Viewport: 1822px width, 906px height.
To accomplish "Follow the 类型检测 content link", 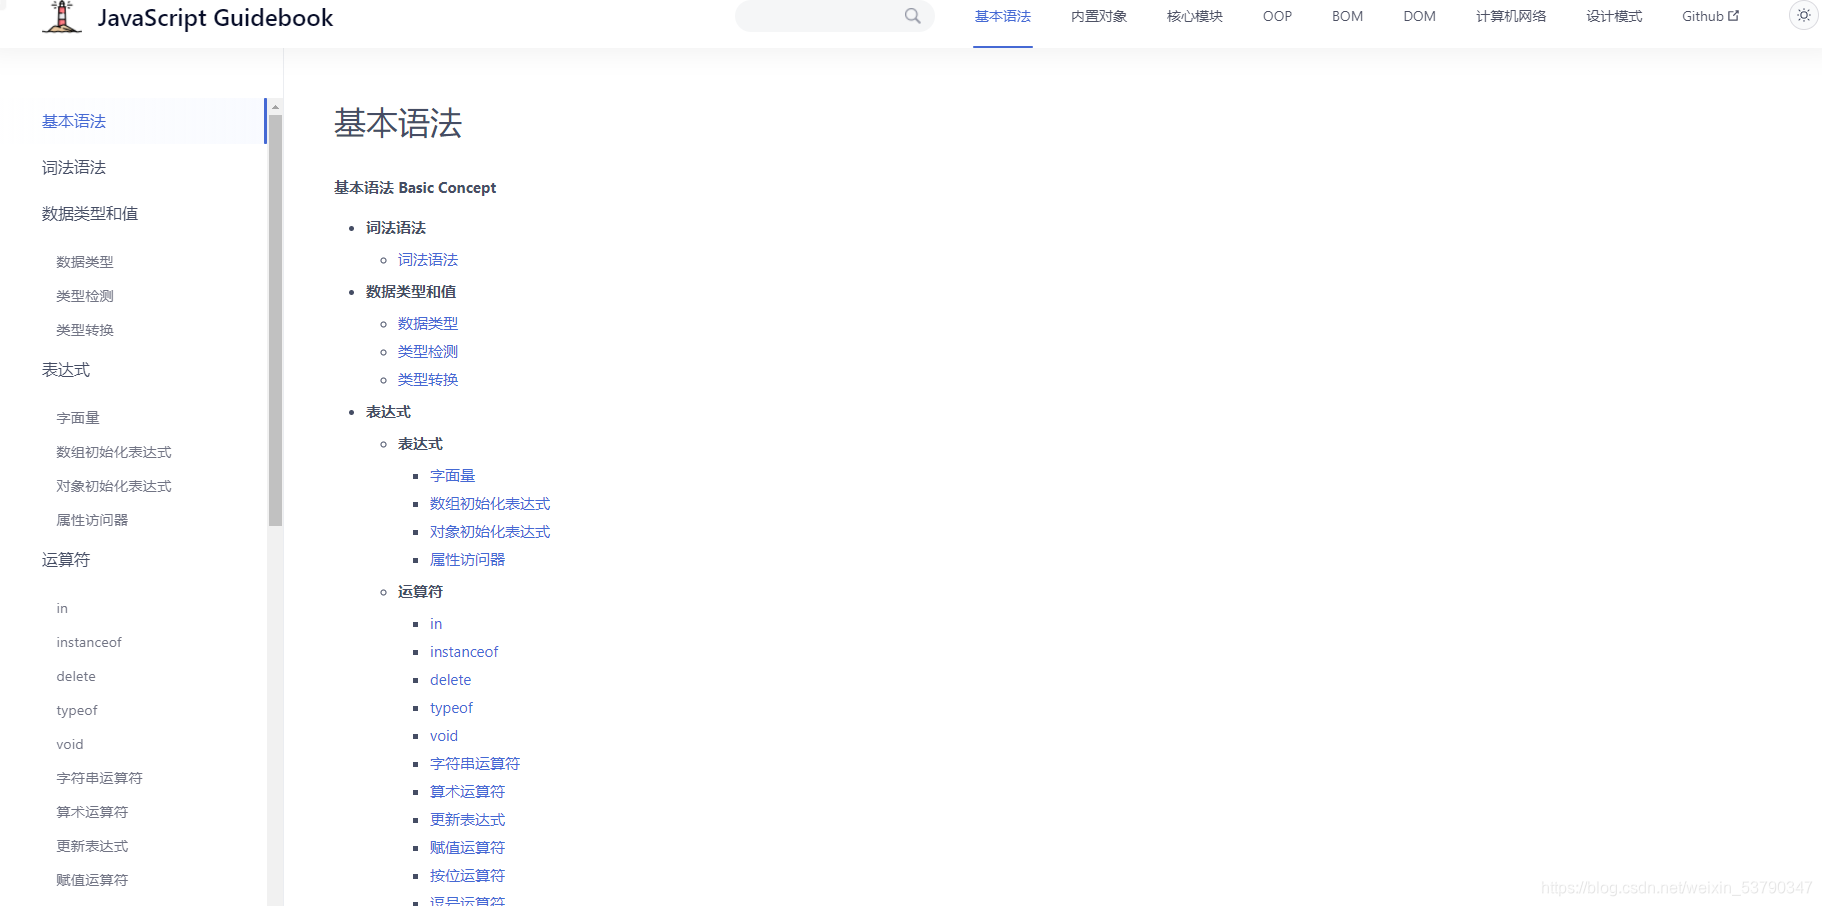I will tap(428, 351).
